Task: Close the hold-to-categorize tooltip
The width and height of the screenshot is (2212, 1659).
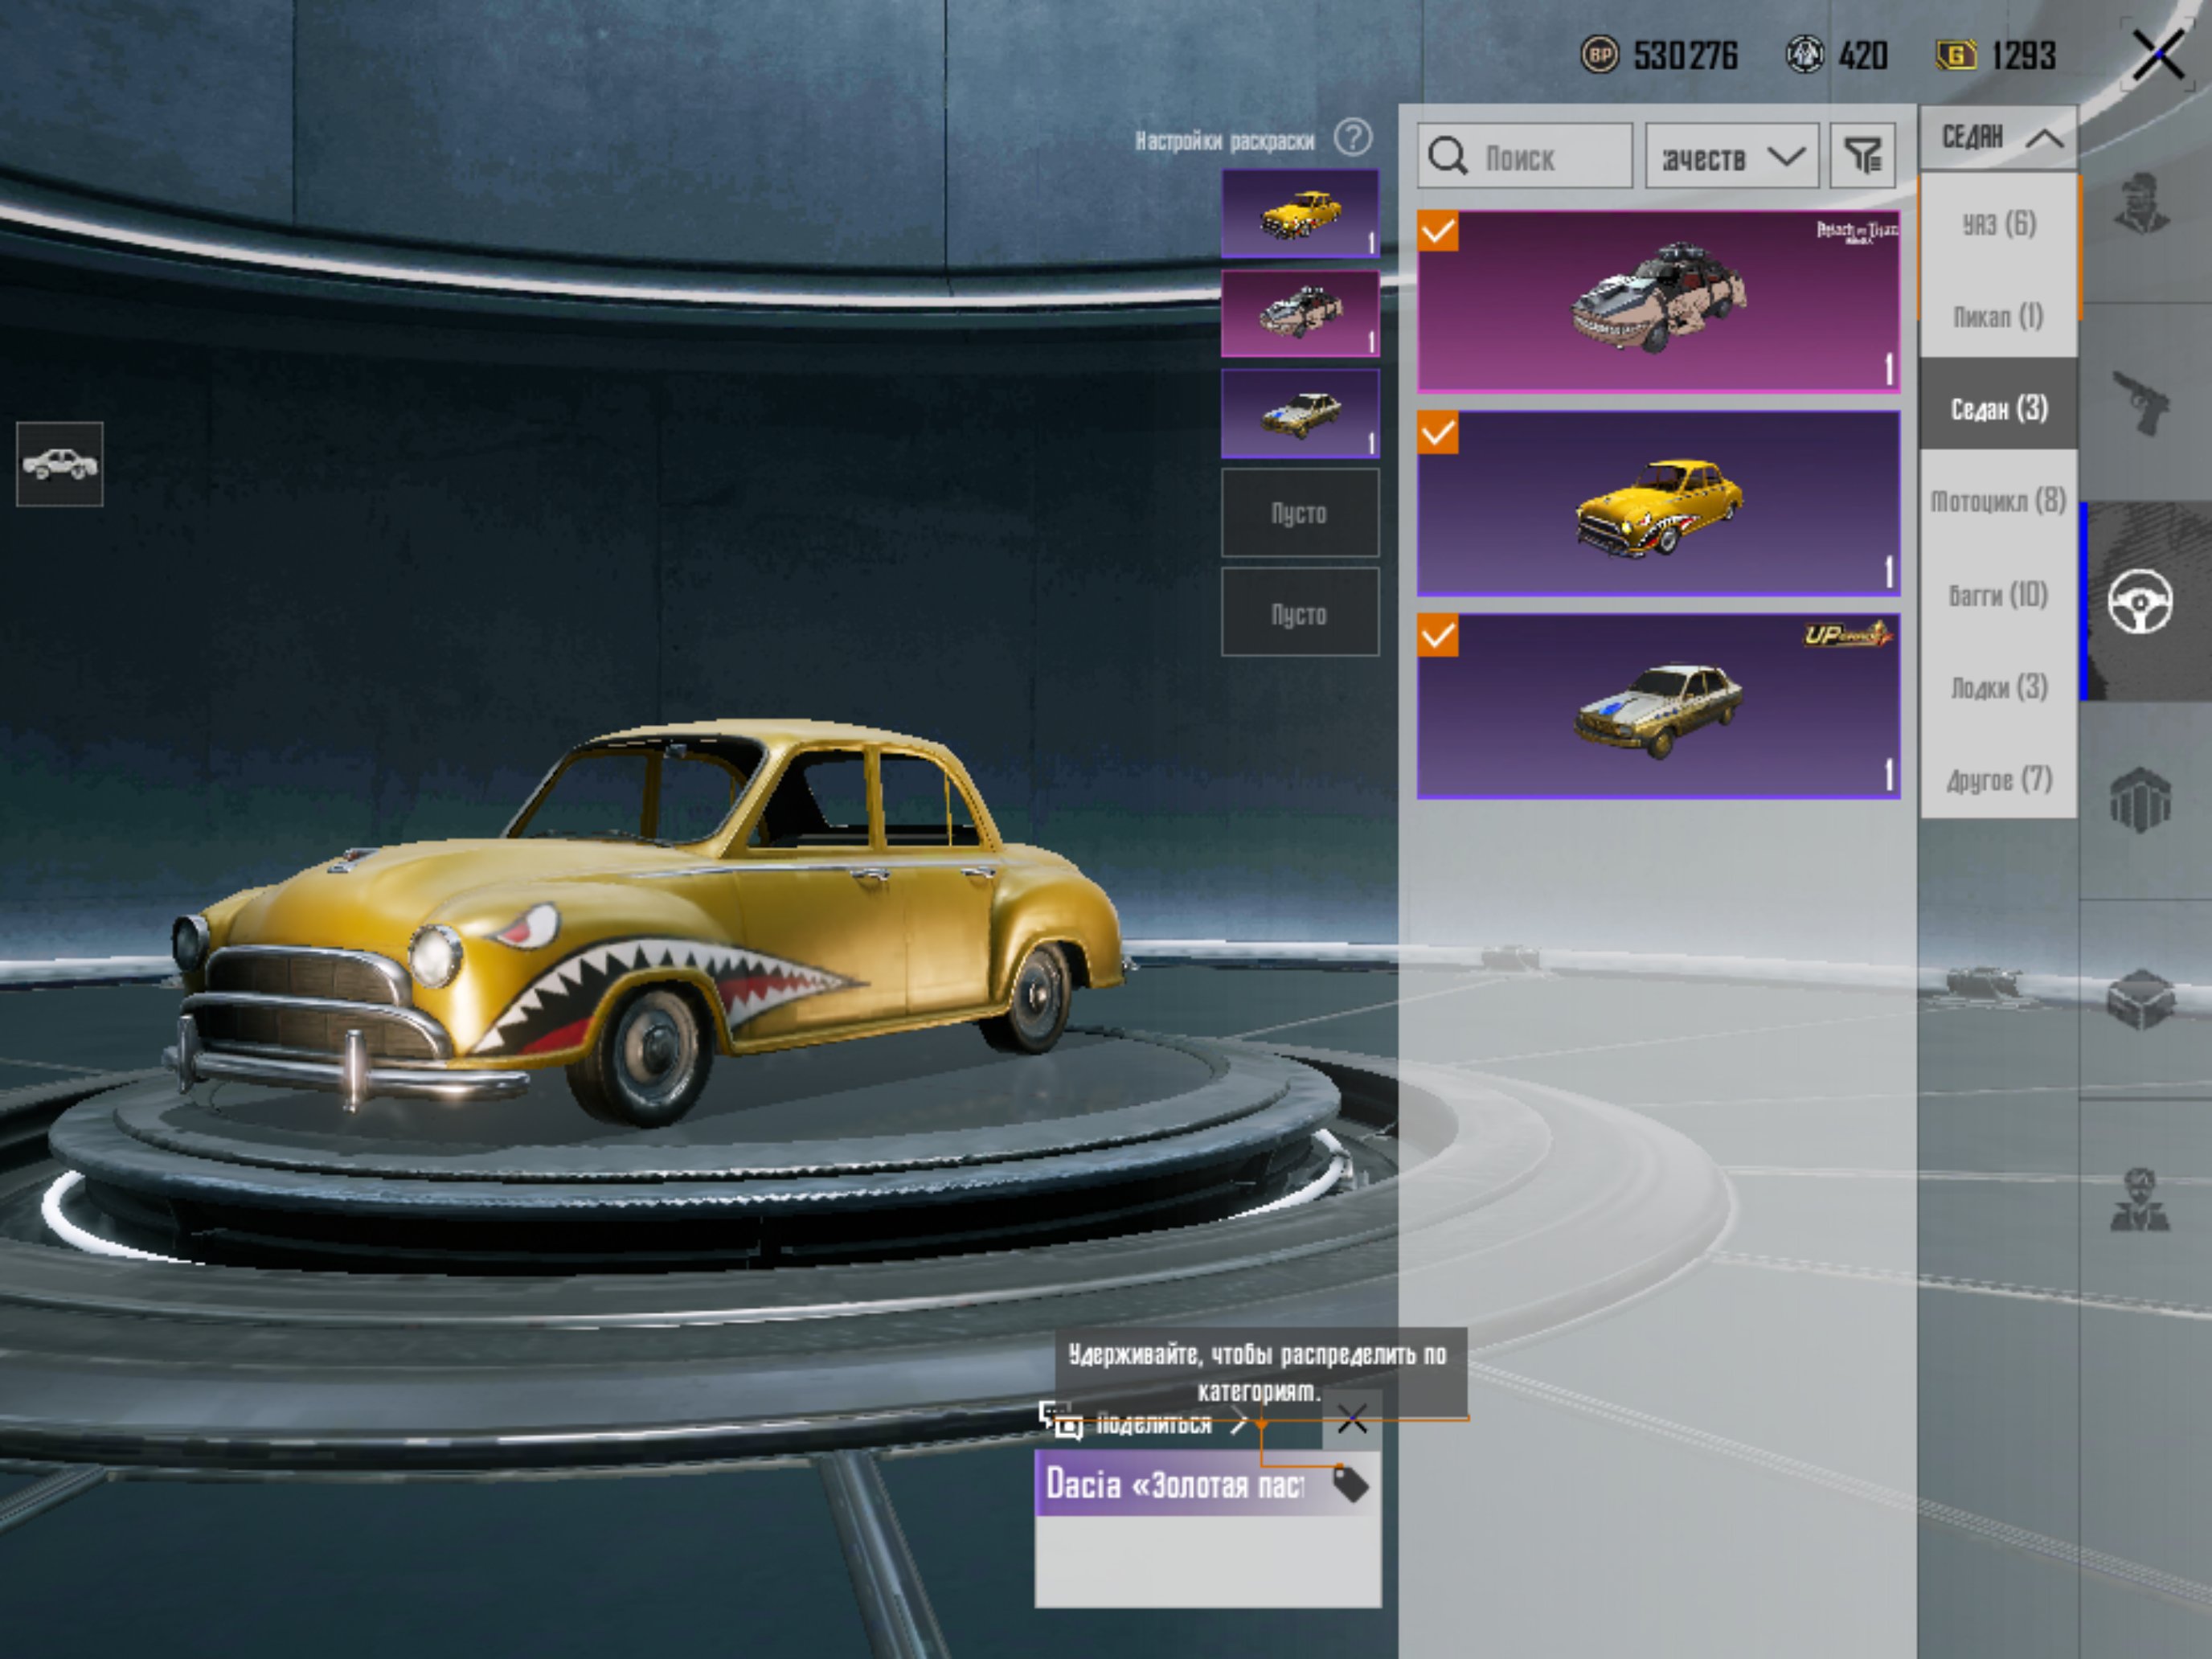Action: [1352, 1418]
